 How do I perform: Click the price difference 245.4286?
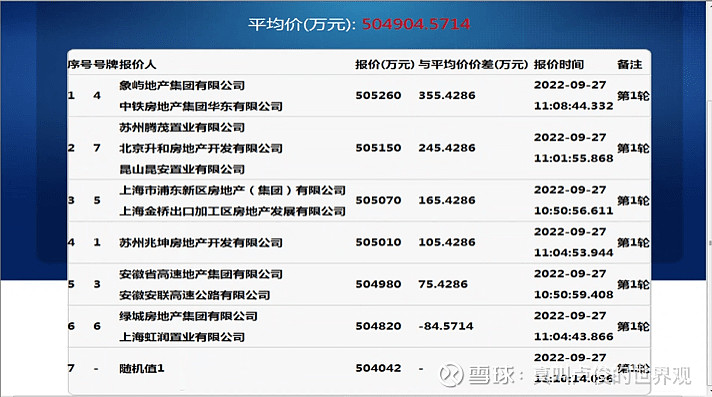coord(447,148)
